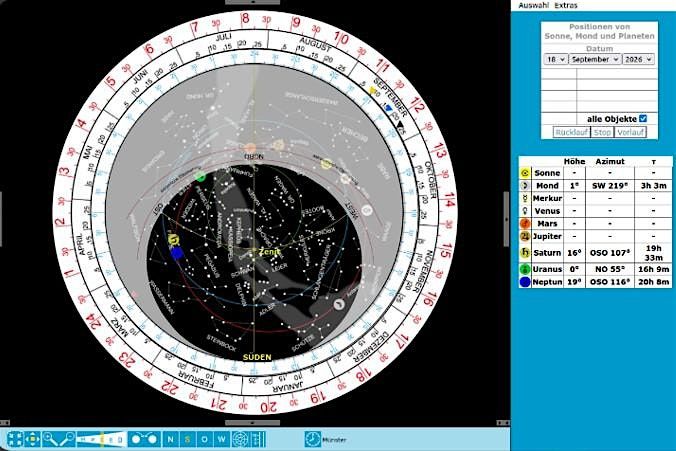676x451 pixels.
Task: Set view direction to N
Action: (170, 439)
